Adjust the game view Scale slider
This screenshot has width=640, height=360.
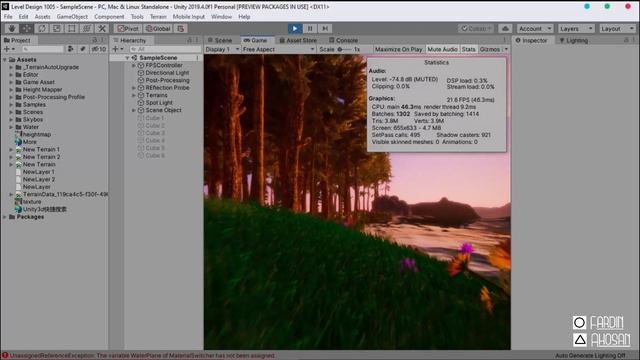pos(345,49)
